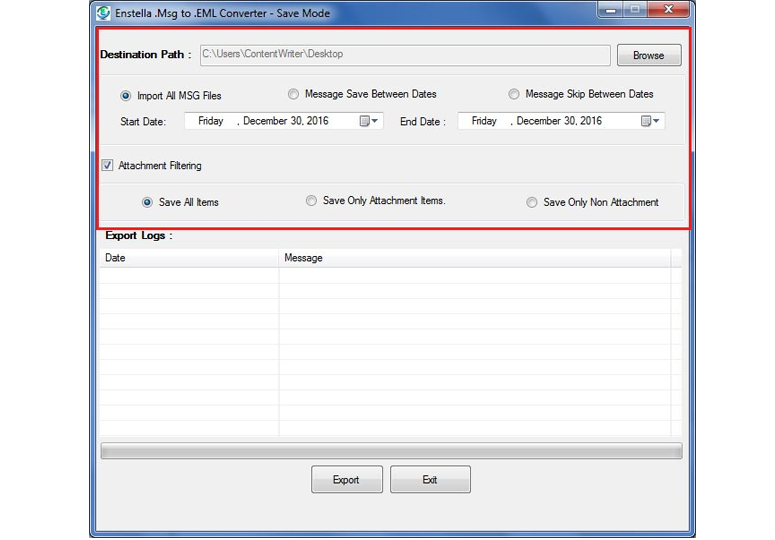Viewport: 775px width, 540px height.
Task: Choose Message Skip Between Dates option
Action: pos(514,95)
